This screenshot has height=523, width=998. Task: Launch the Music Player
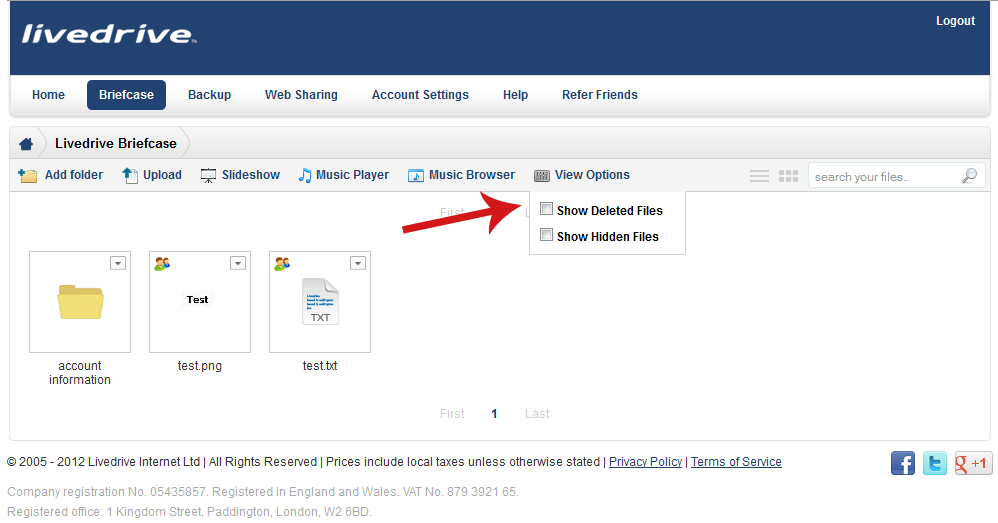(353, 175)
